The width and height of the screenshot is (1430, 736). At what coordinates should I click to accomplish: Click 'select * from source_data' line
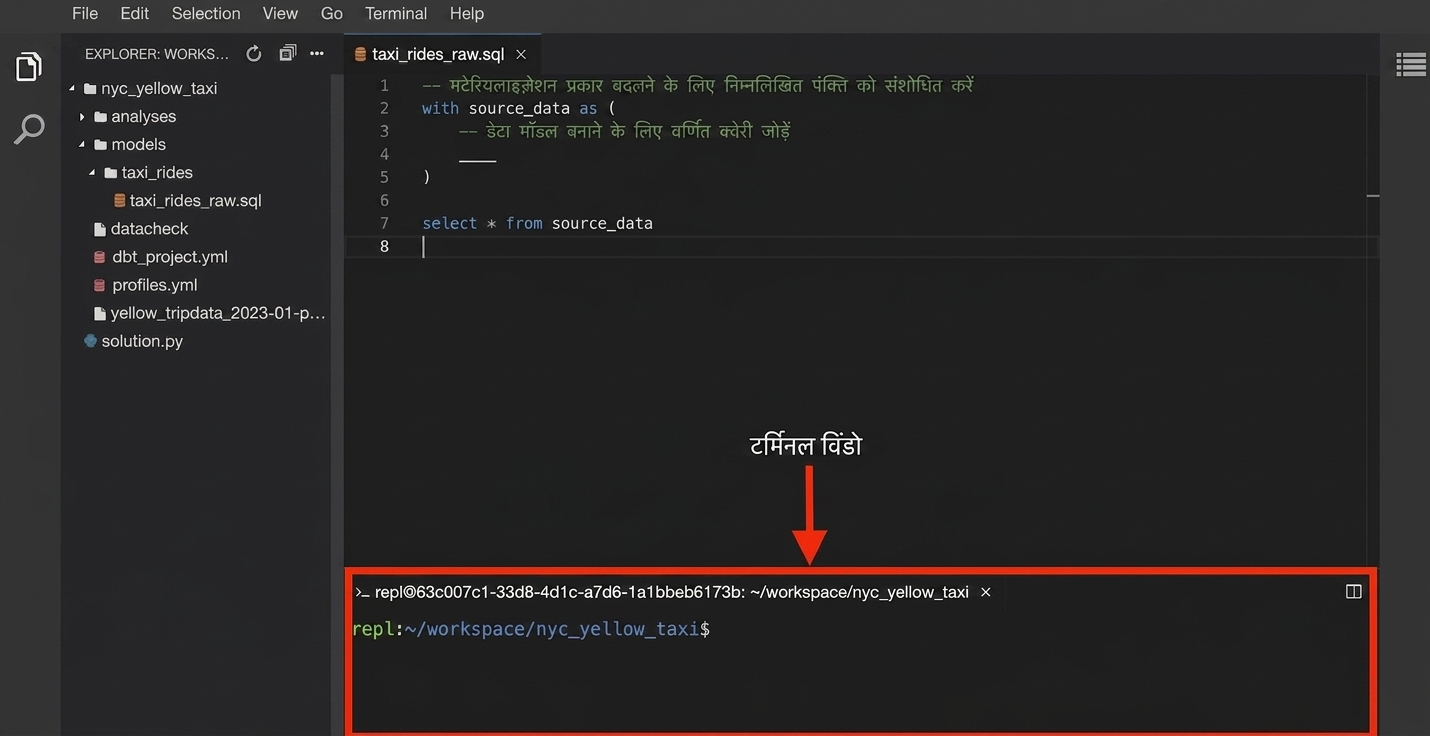[537, 223]
